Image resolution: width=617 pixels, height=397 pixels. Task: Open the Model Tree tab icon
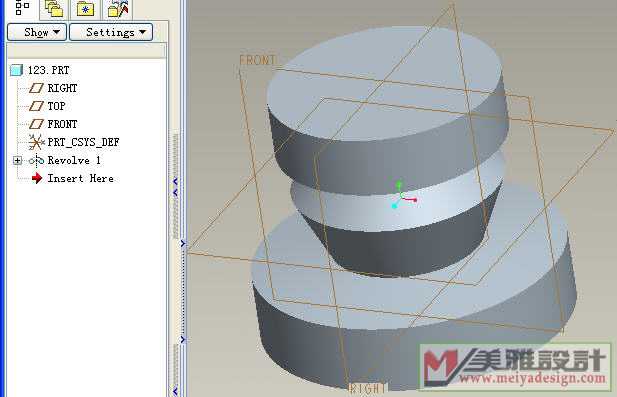pyautogui.click(x=22, y=8)
